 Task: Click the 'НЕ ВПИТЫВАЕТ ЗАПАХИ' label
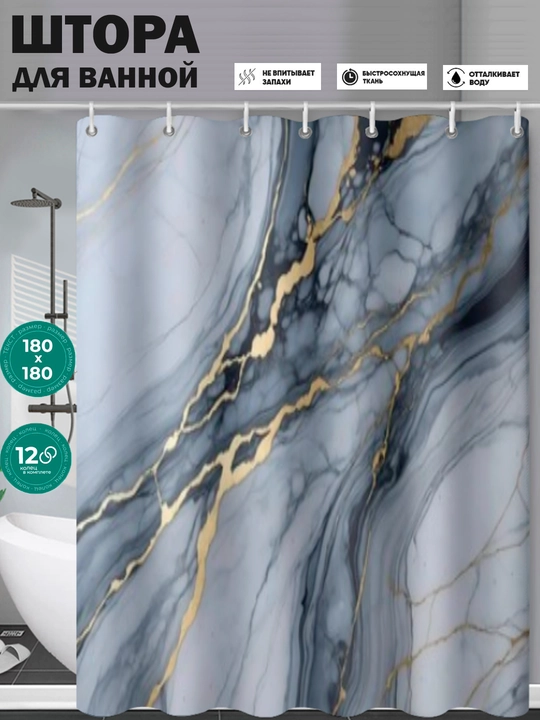pos(288,77)
